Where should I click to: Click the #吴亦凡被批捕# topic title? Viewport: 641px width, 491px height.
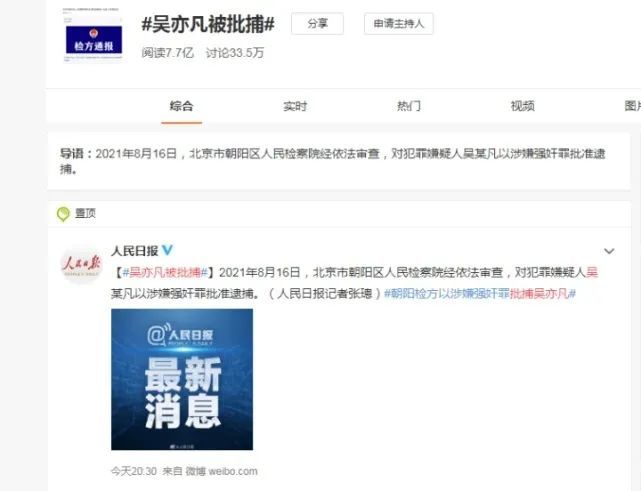point(208,25)
